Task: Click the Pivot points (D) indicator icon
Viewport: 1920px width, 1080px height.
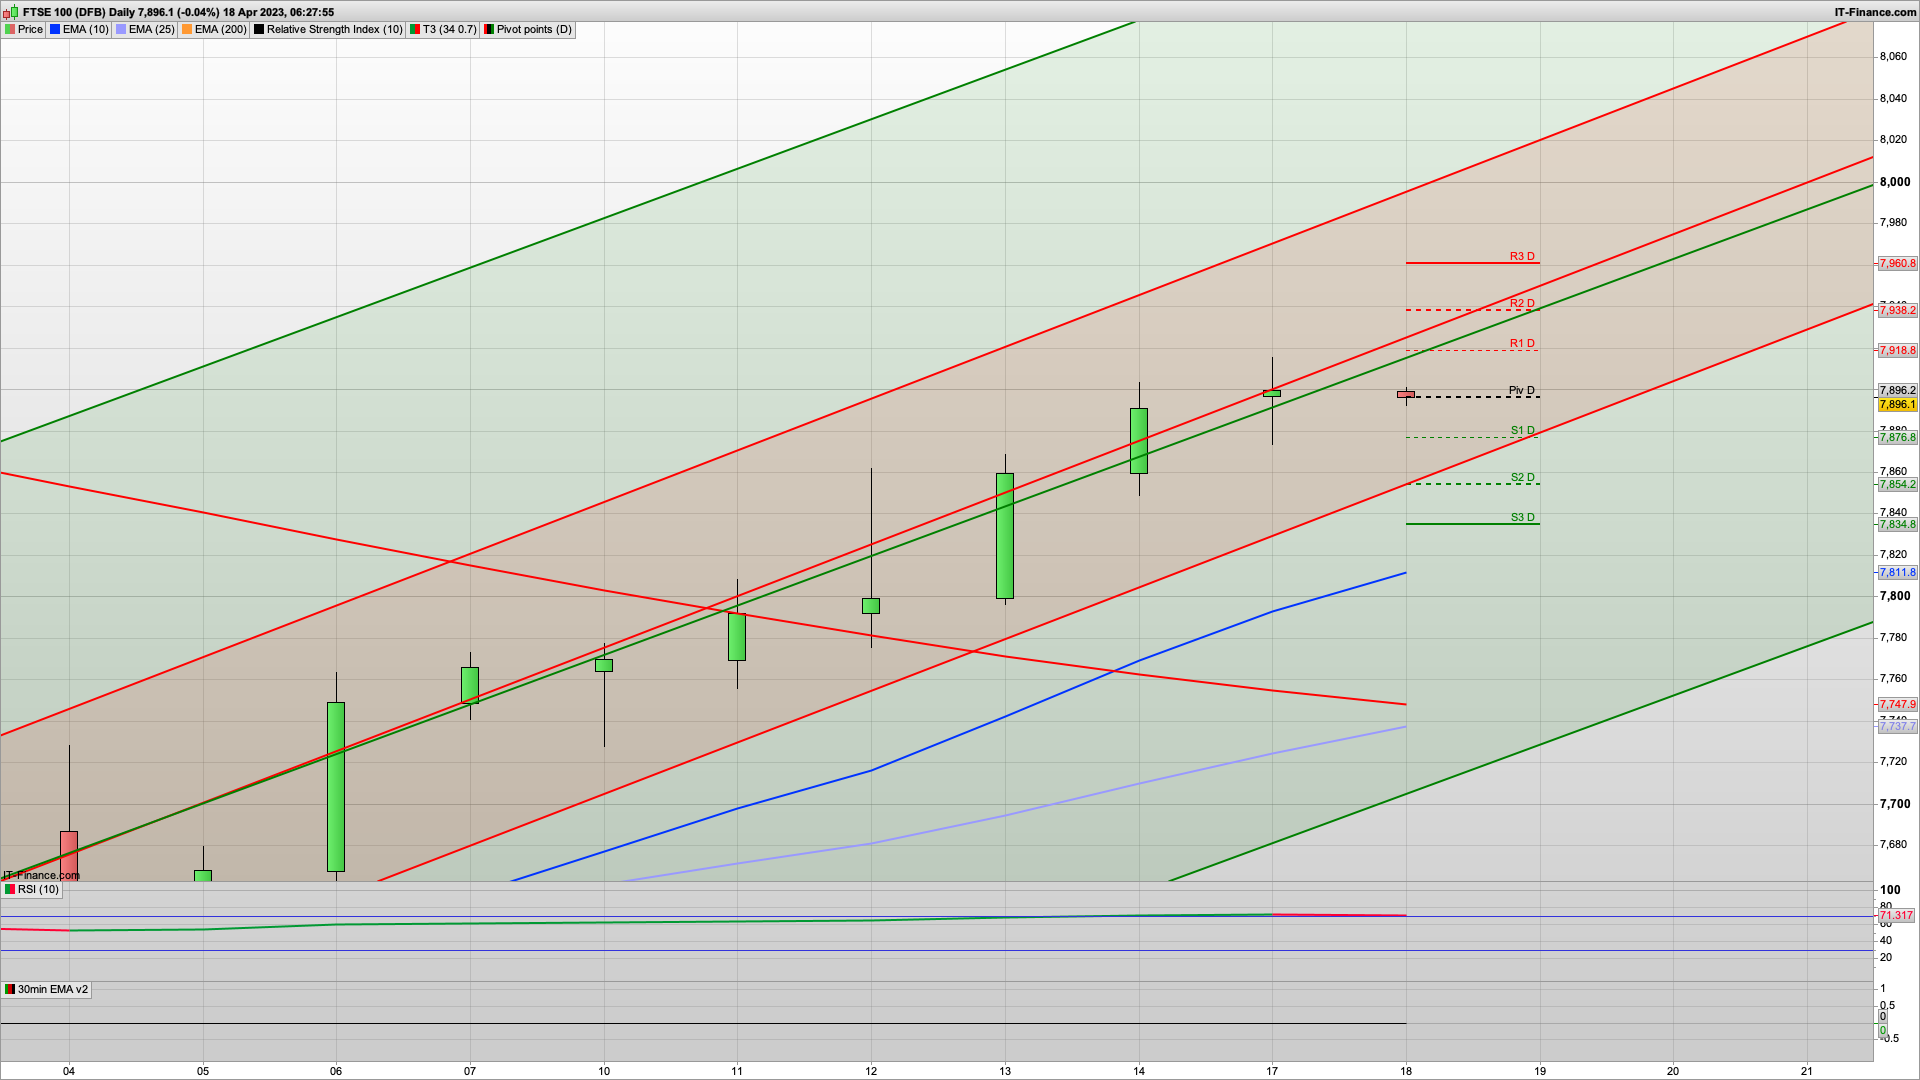Action: pyautogui.click(x=489, y=29)
